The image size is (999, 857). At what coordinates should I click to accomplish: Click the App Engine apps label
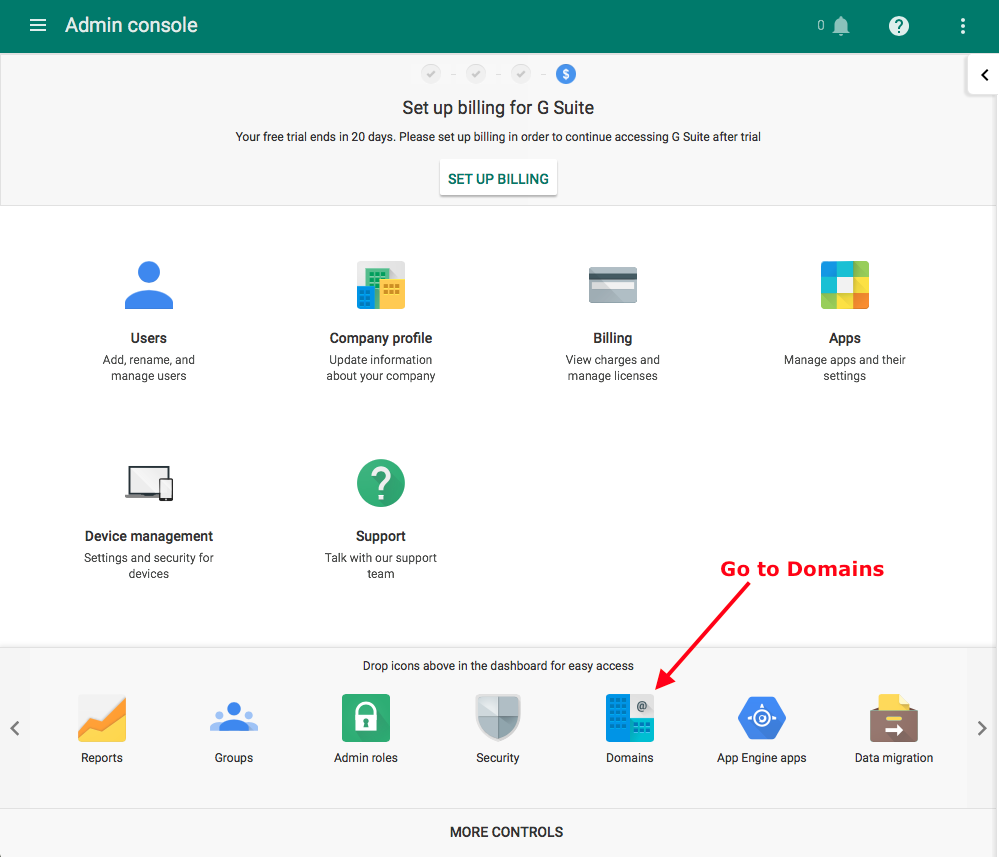point(762,758)
